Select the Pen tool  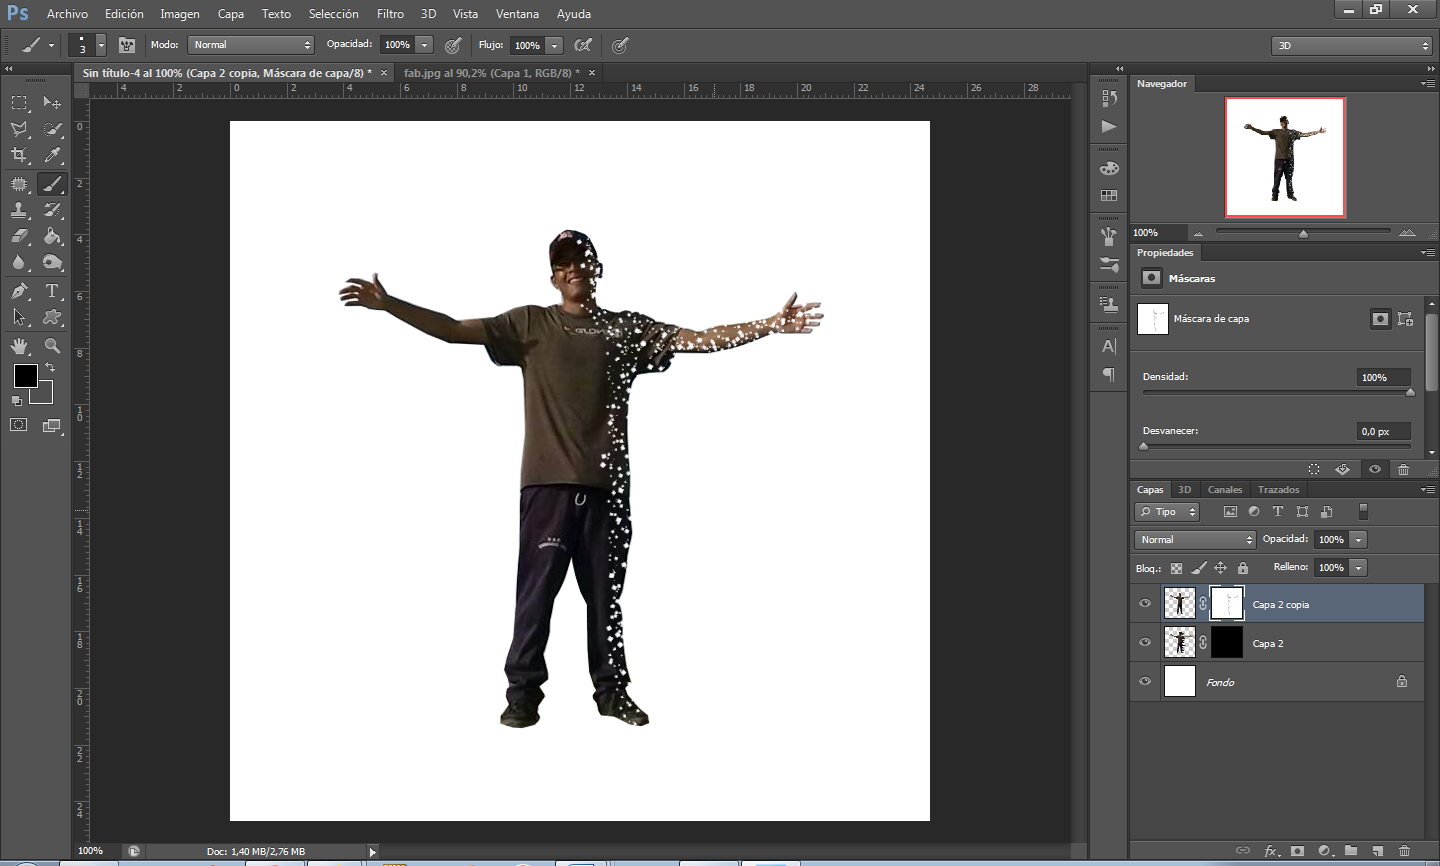click(x=19, y=291)
